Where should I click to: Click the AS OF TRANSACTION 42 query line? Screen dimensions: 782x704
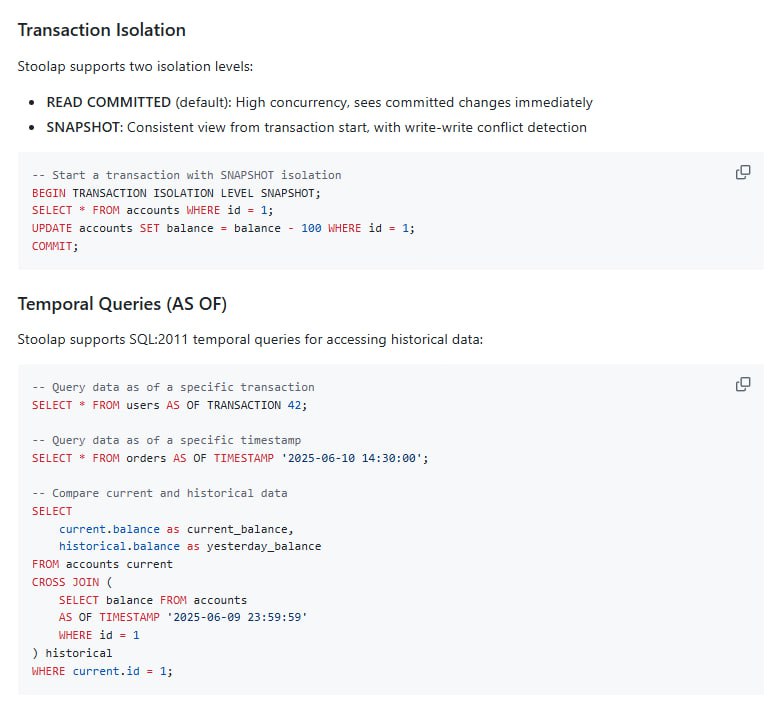[x=169, y=405]
